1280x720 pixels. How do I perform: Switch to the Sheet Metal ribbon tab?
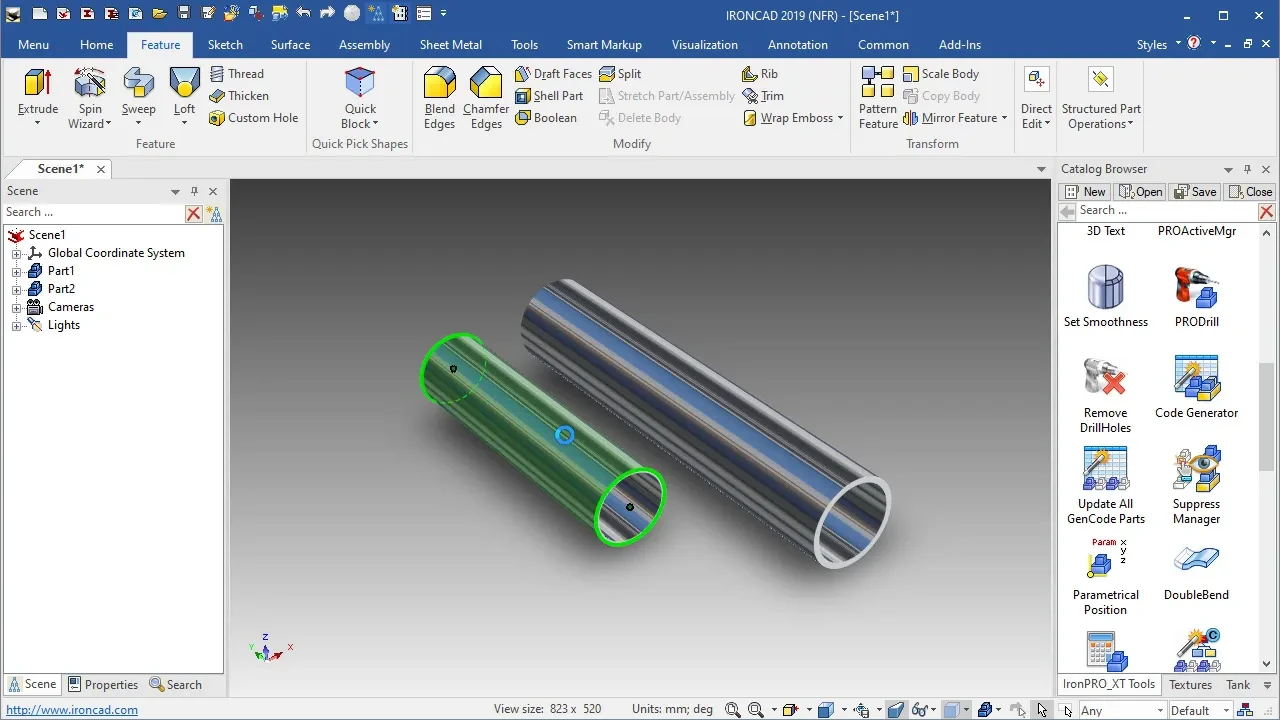pos(450,45)
